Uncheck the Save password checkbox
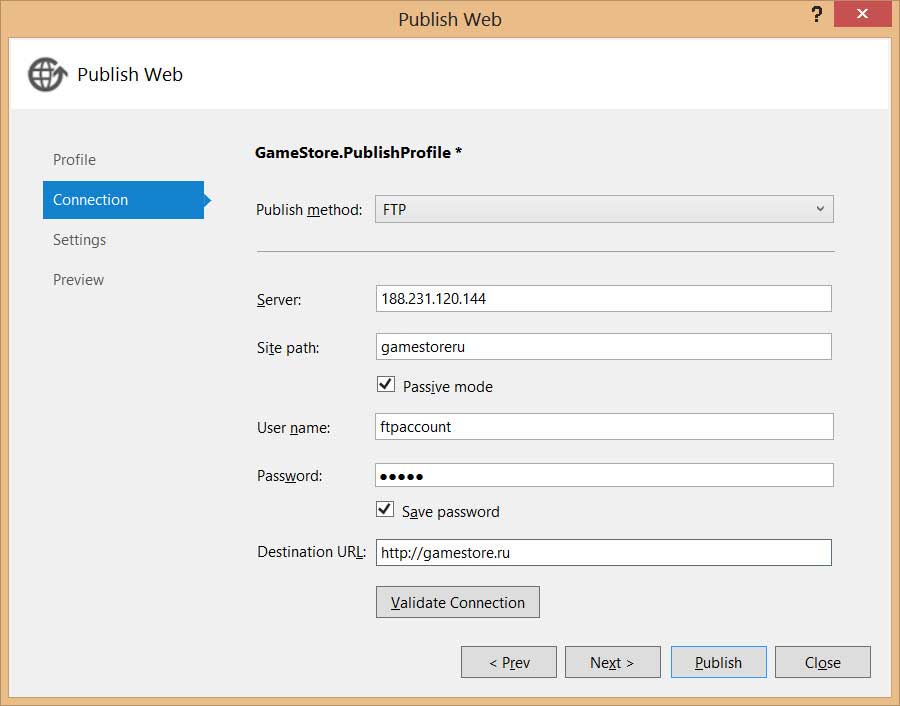Image resolution: width=900 pixels, height=706 pixels. point(385,509)
